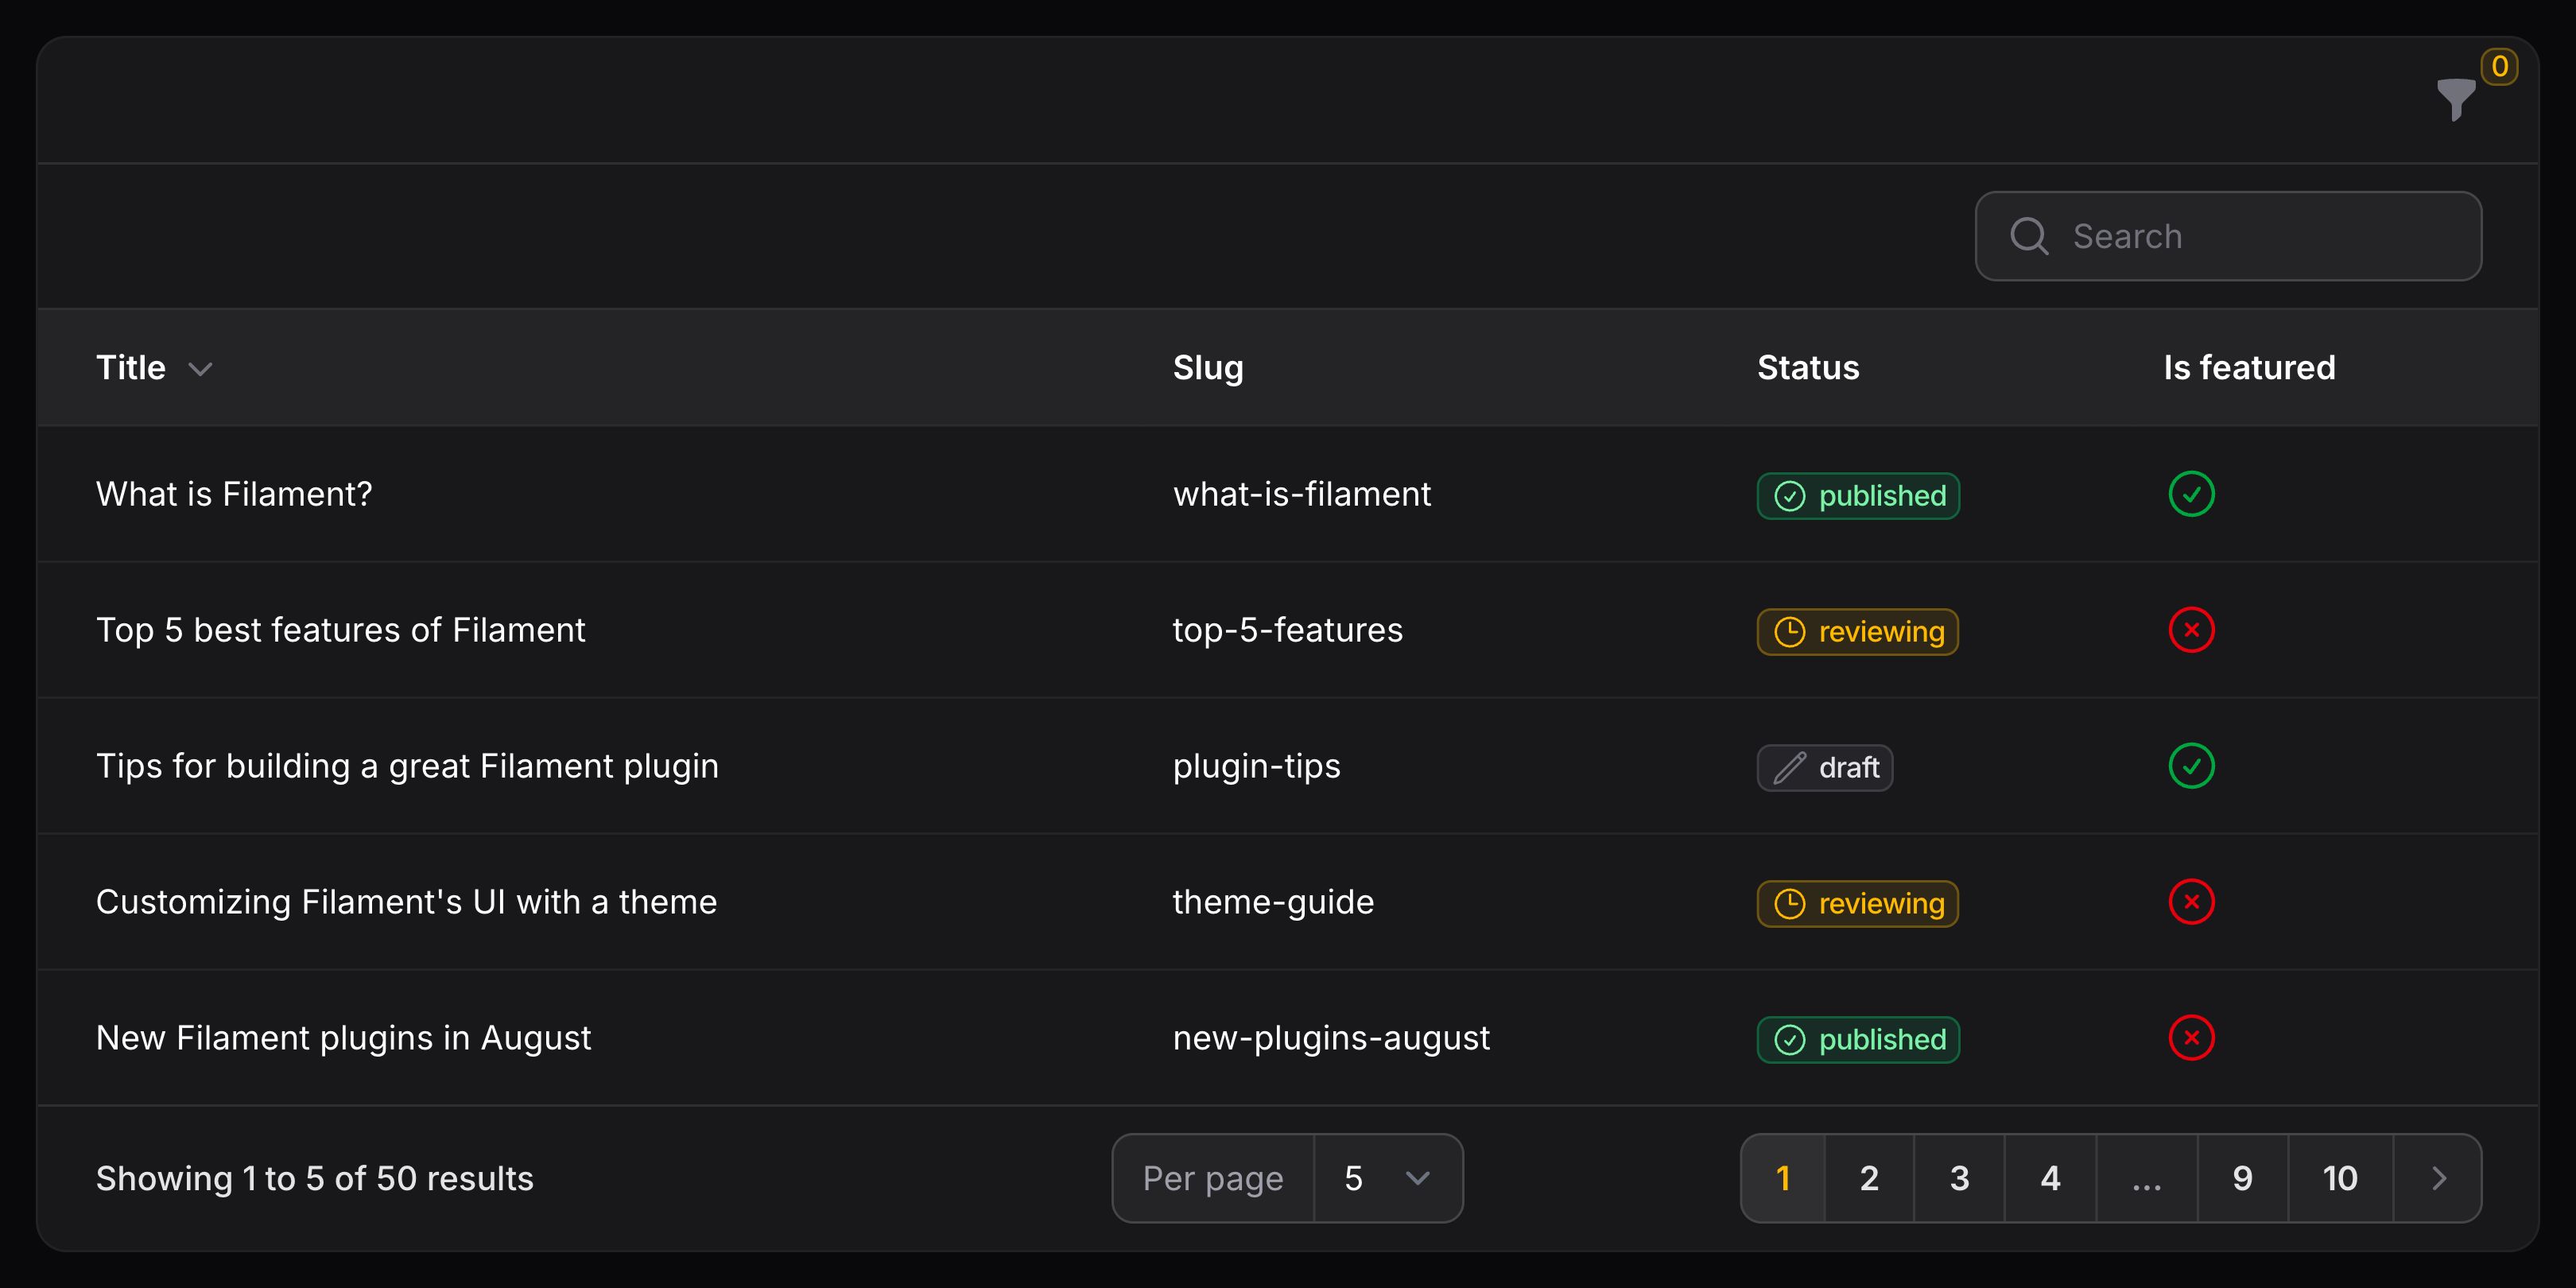The image size is (2576, 1288).
Task: Click the next page arrow
Action: click(2438, 1178)
